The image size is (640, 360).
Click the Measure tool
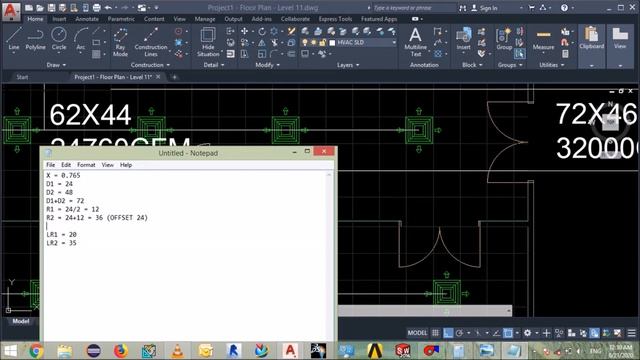[x=543, y=40]
